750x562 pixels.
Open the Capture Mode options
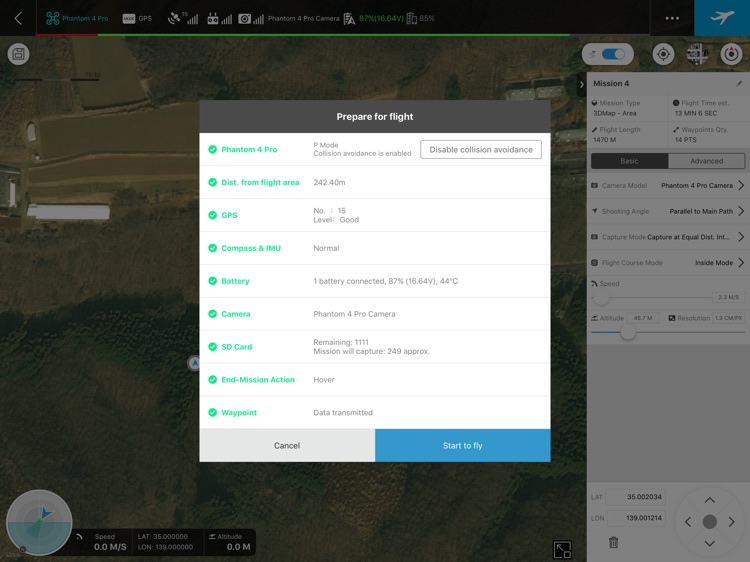point(668,237)
